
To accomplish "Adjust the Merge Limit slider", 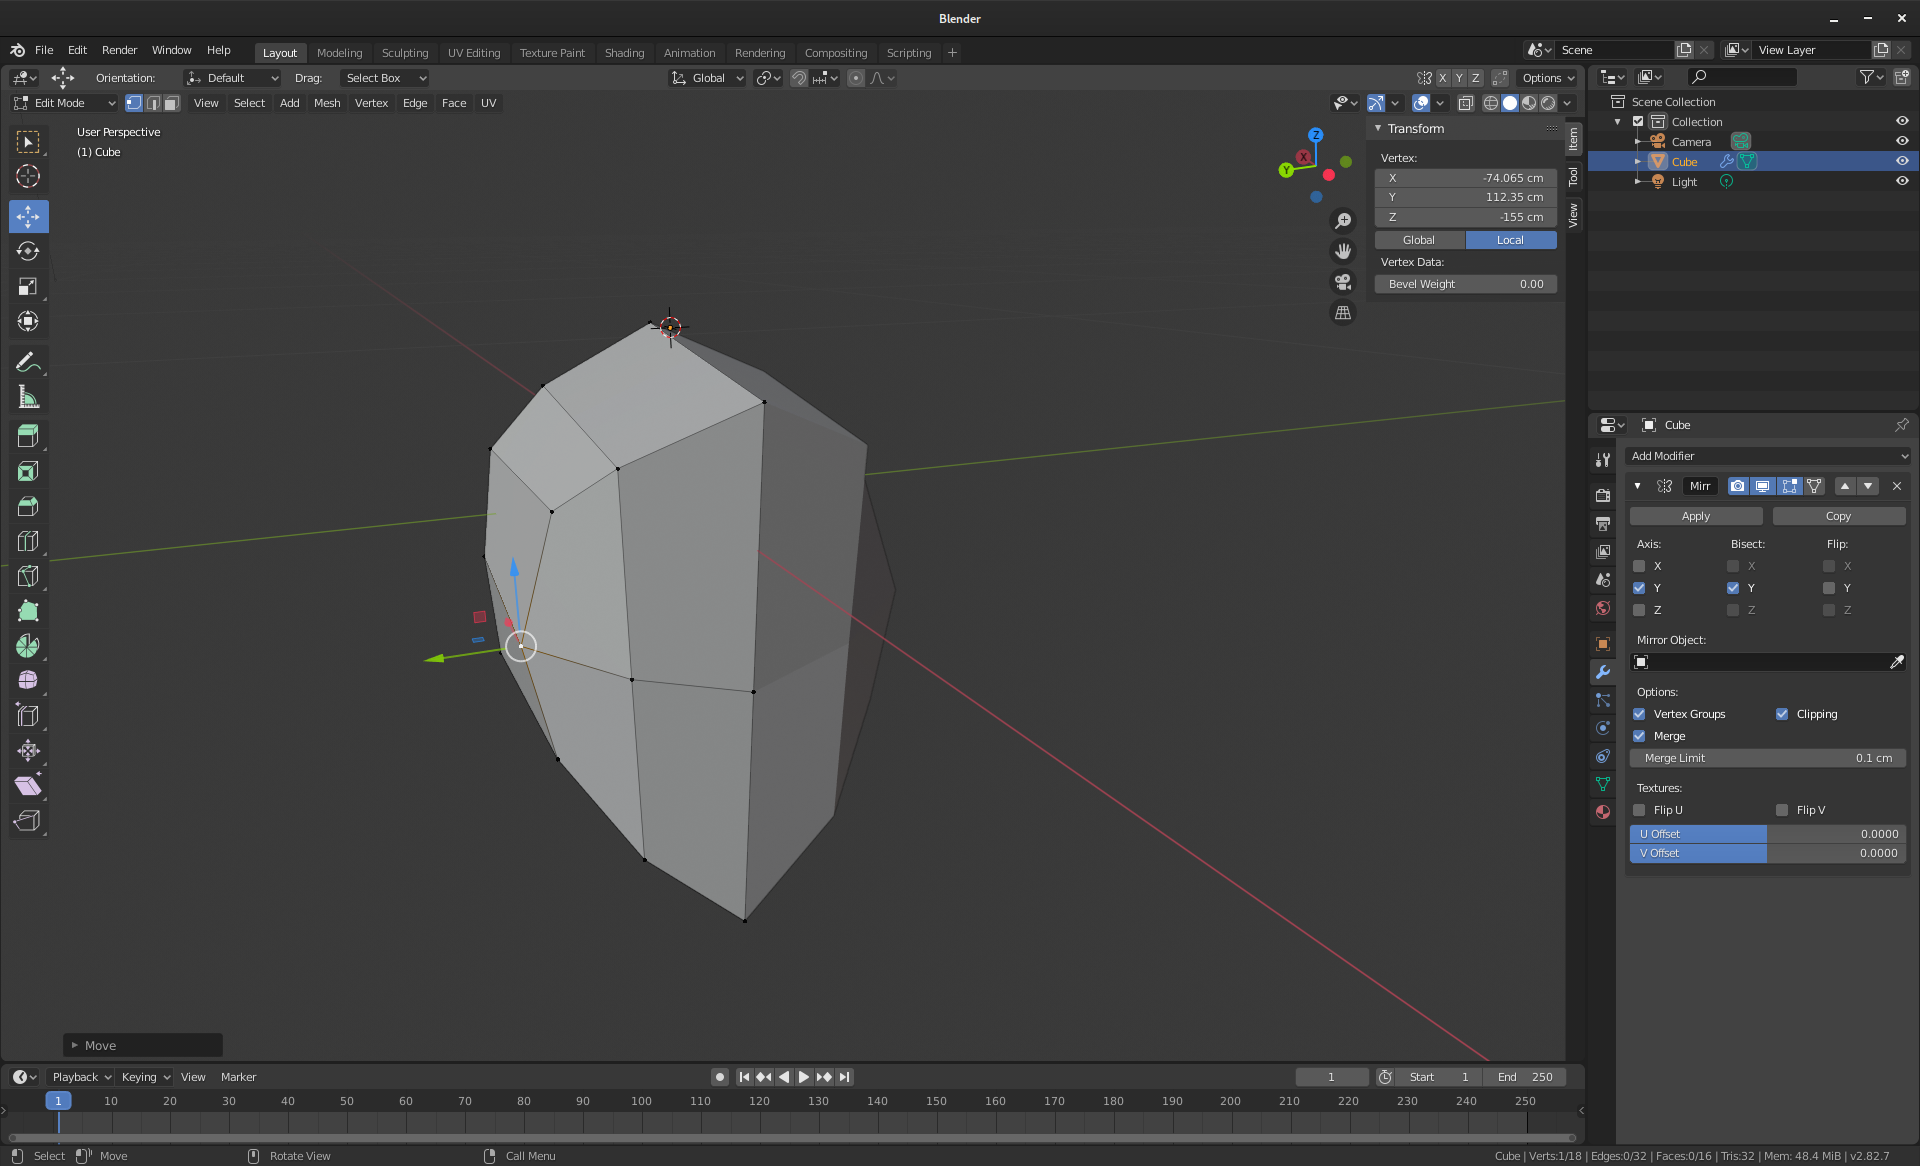I will coord(1767,758).
